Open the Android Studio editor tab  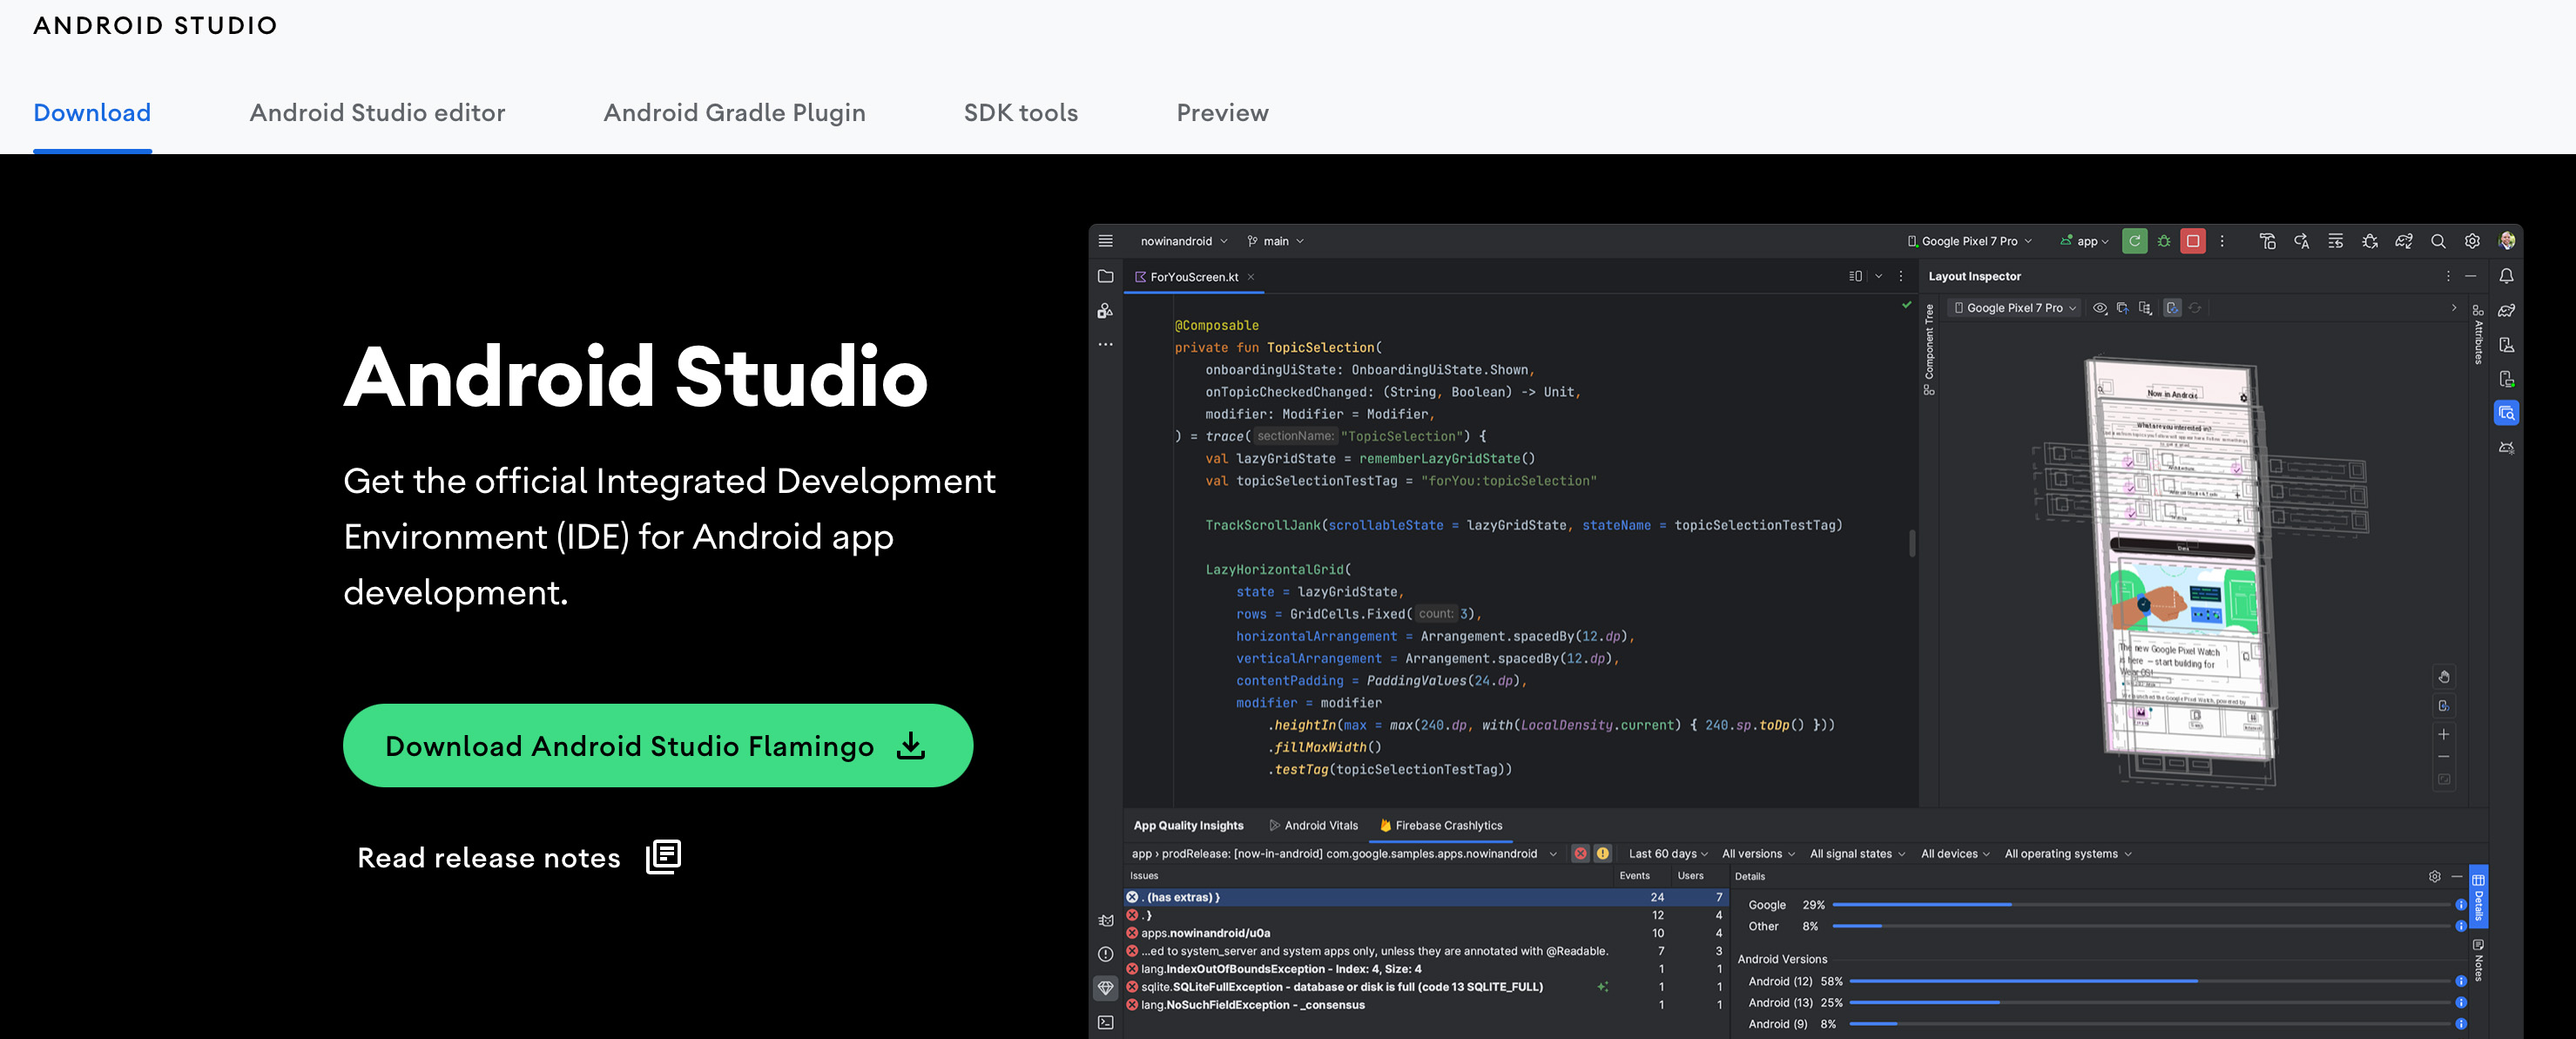tap(376, 113)
